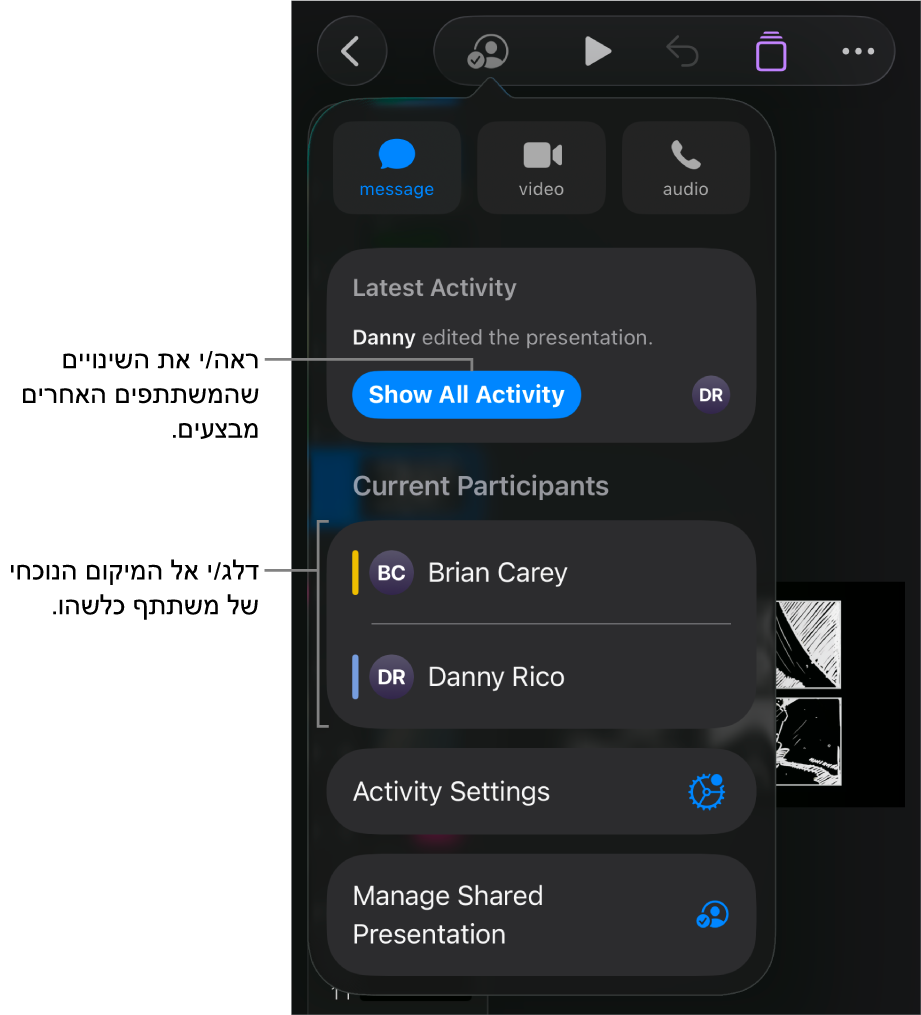Tap the DR avatar in Latest Activity
This screenshot has width=921, height=1015.
tap(711, 394)
